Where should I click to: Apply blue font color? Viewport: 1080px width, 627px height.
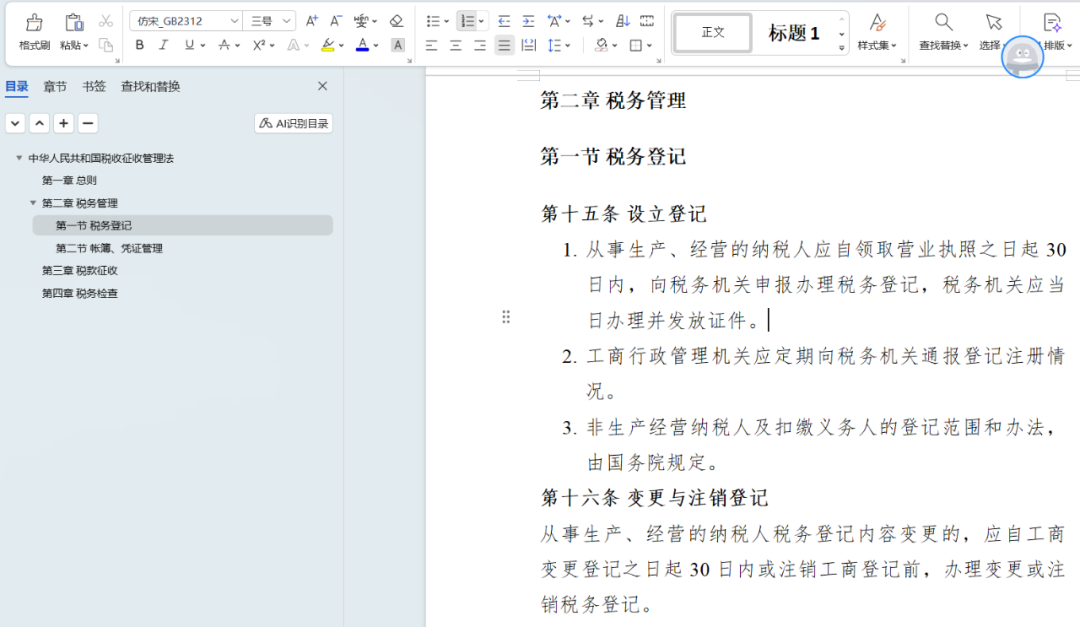362,45
